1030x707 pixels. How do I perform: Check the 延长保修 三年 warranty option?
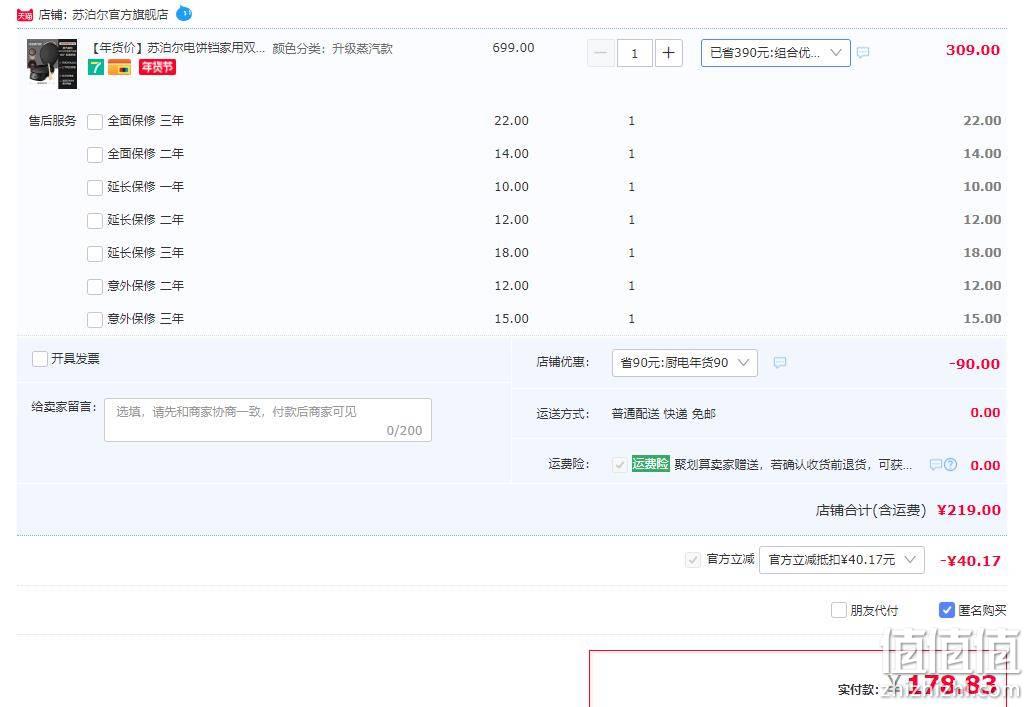[95, 254]
